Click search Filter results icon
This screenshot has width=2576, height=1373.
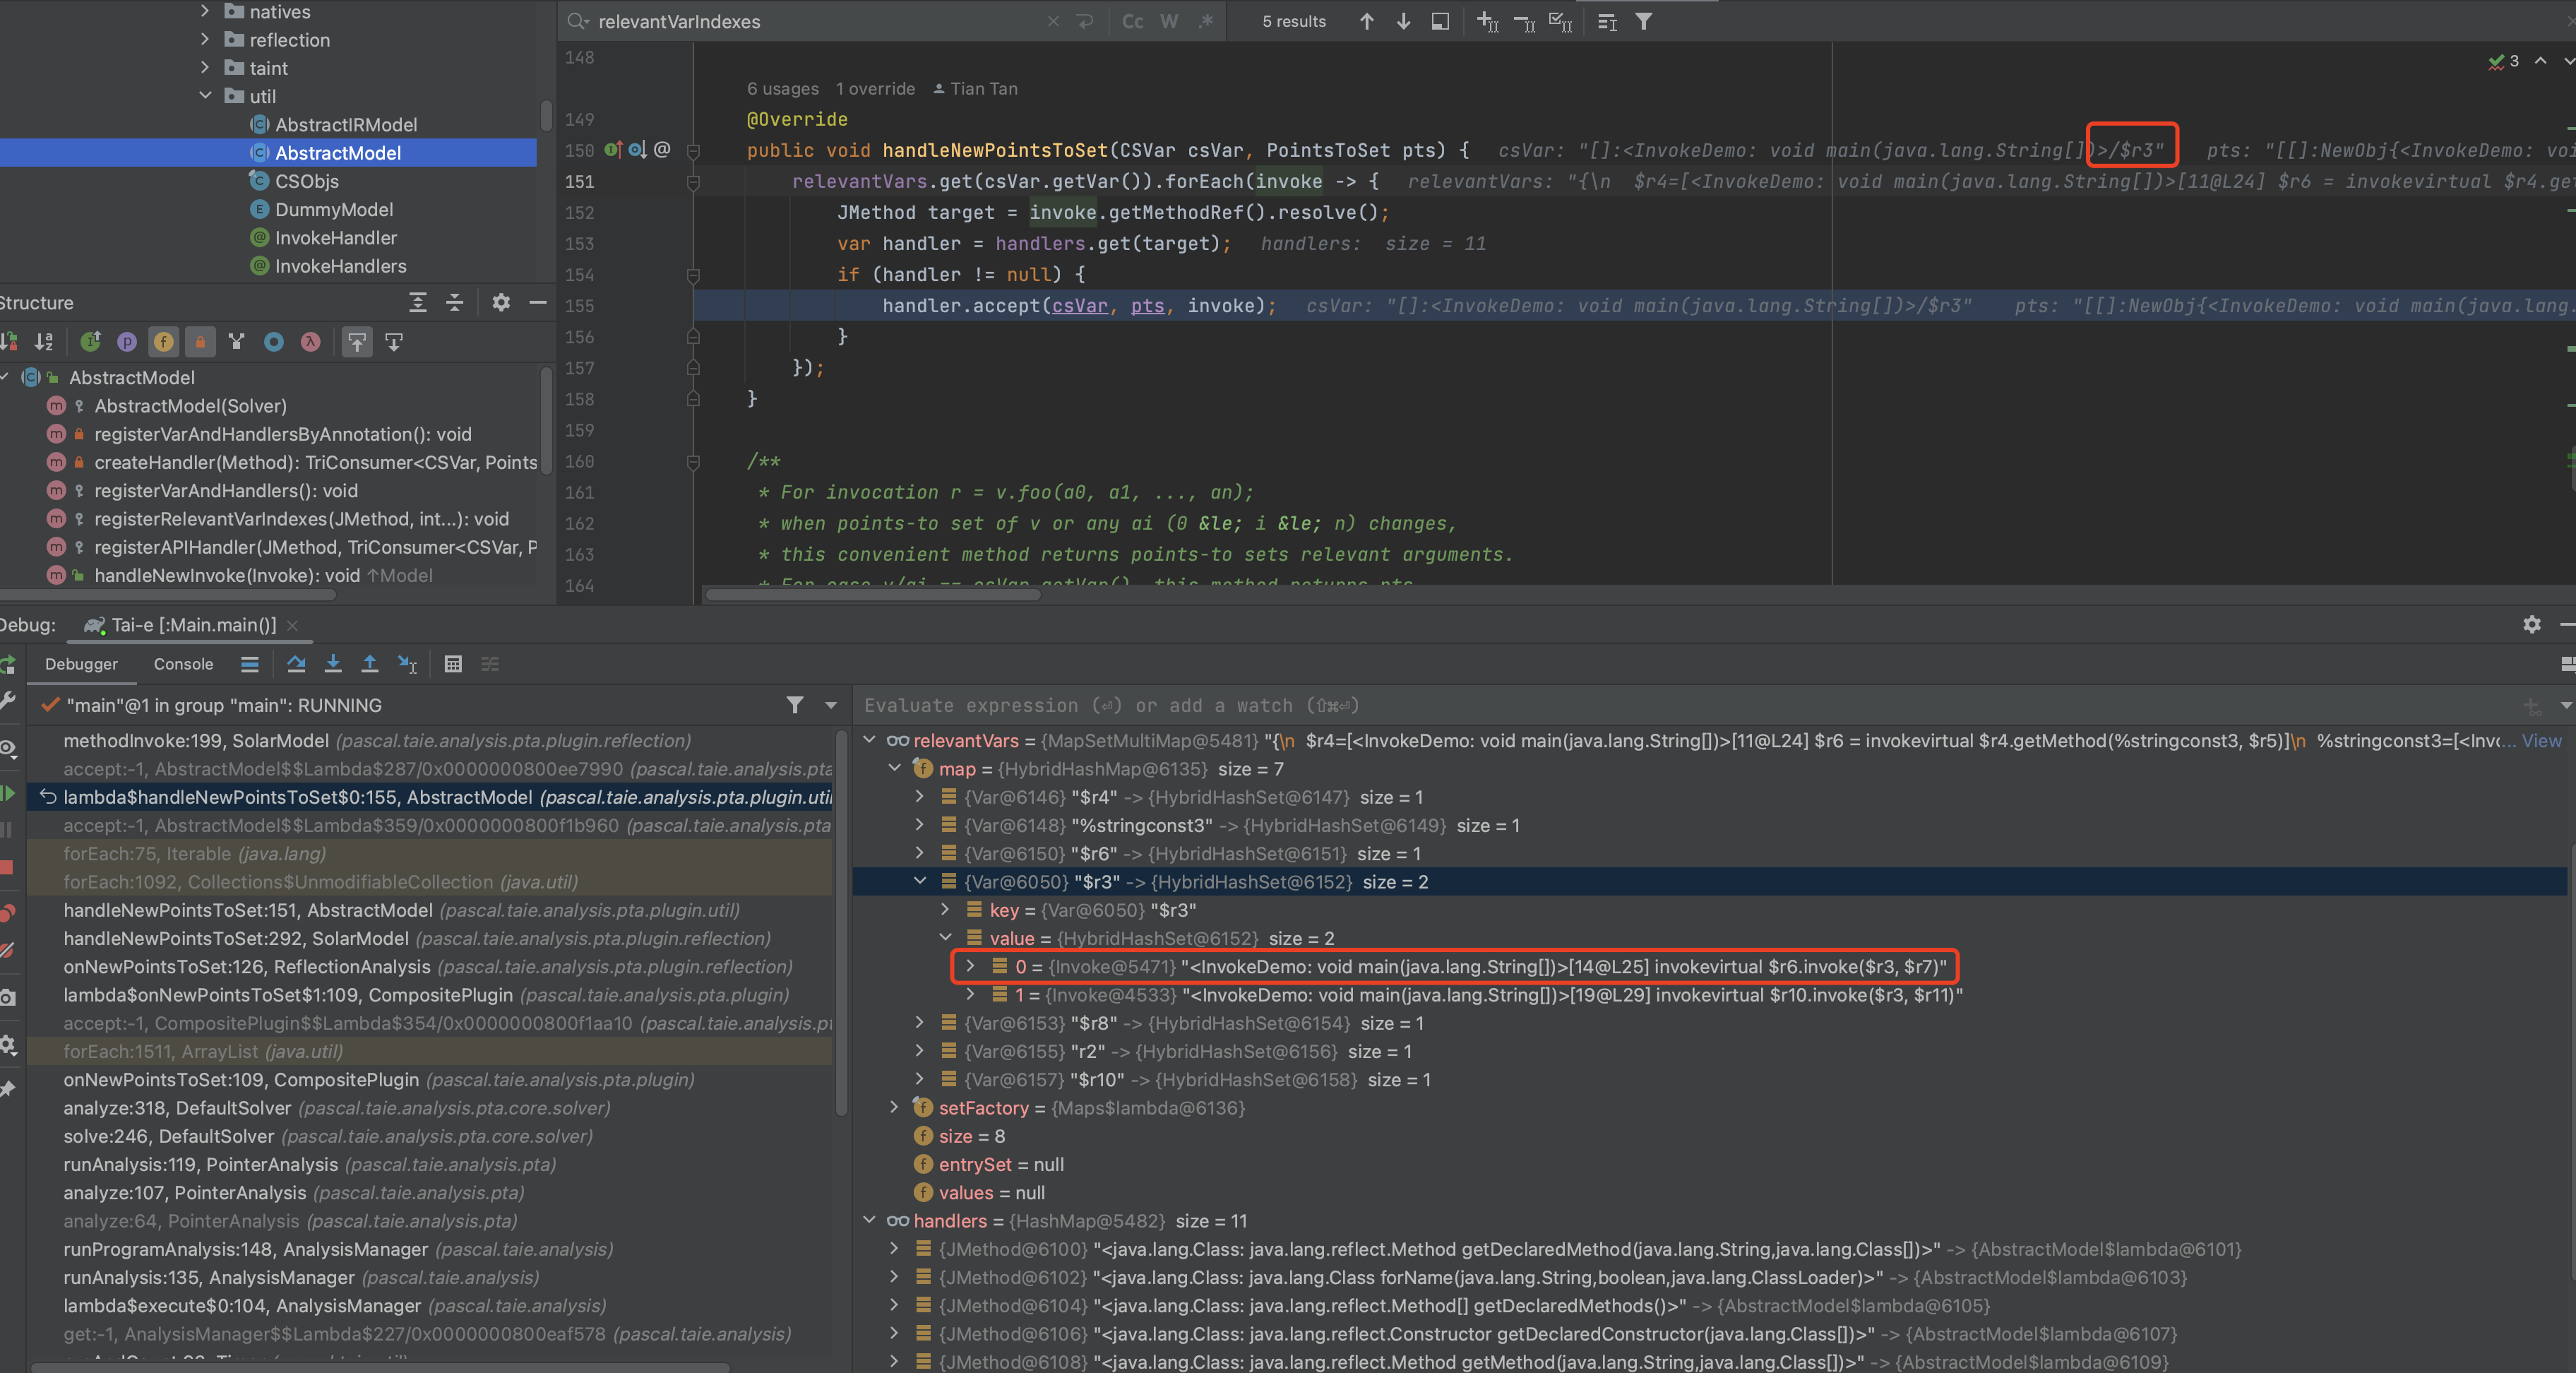pyautogui.click(x=1644, y=22)
